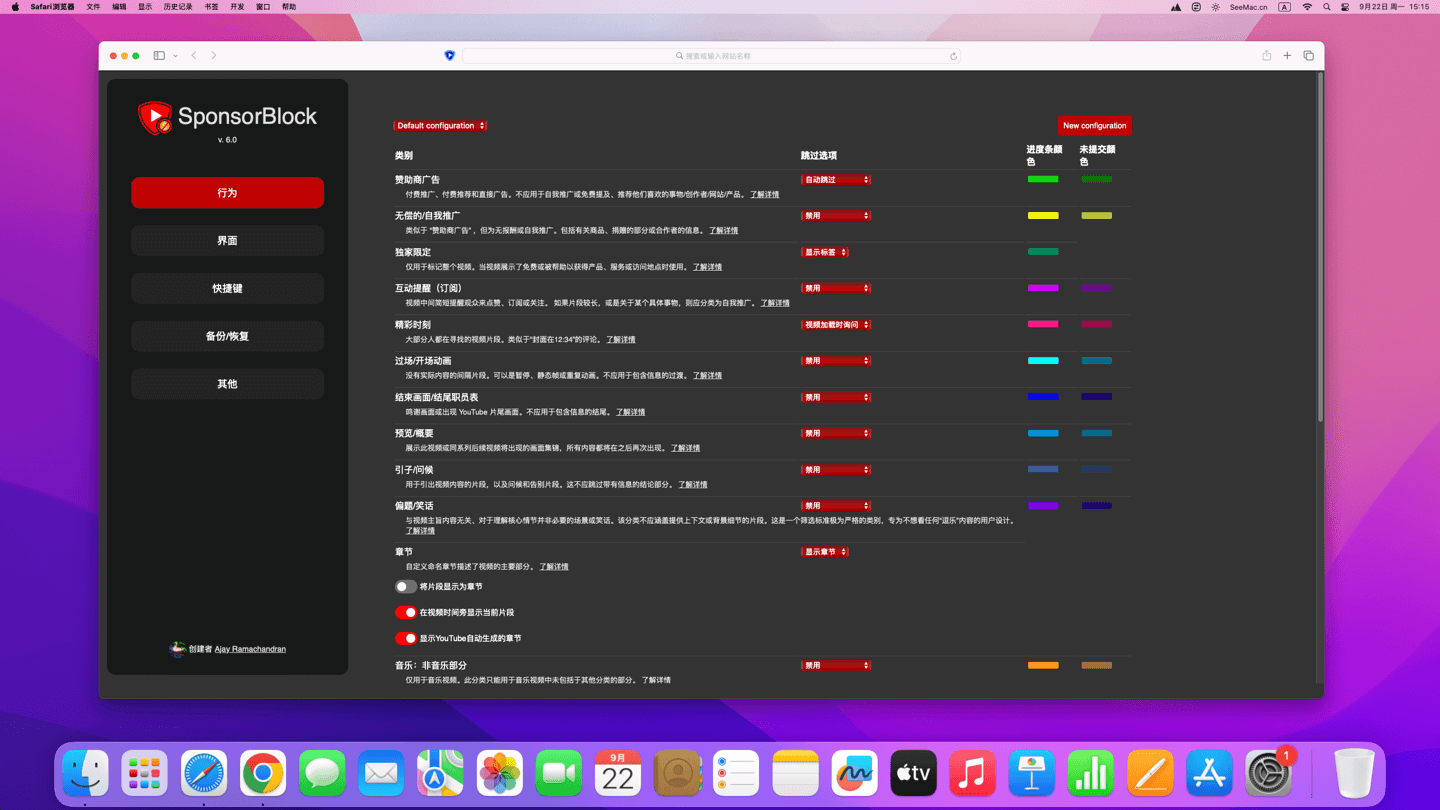Viewport: 1440px width, 810px height.
Task: Click the New configuration button
Action: pyautogui.click(x=1094, y=126)
